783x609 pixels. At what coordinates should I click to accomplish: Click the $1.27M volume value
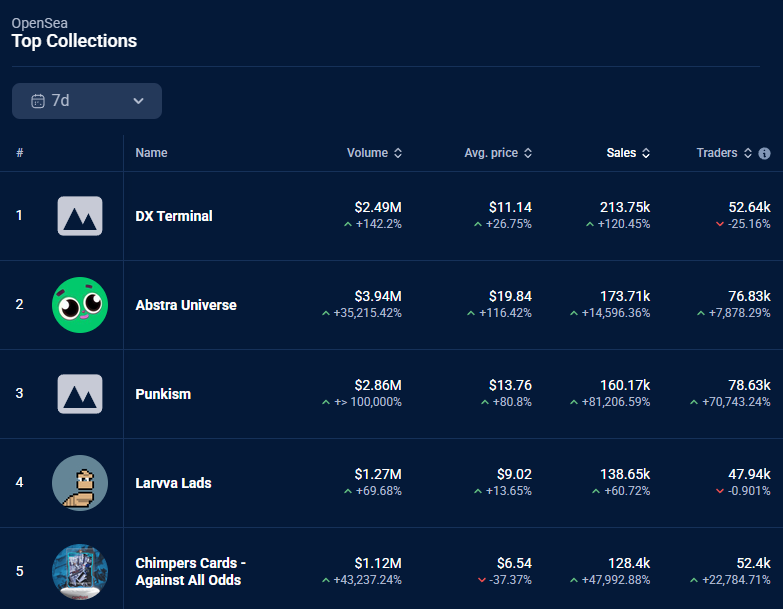[x=378, y=474]
